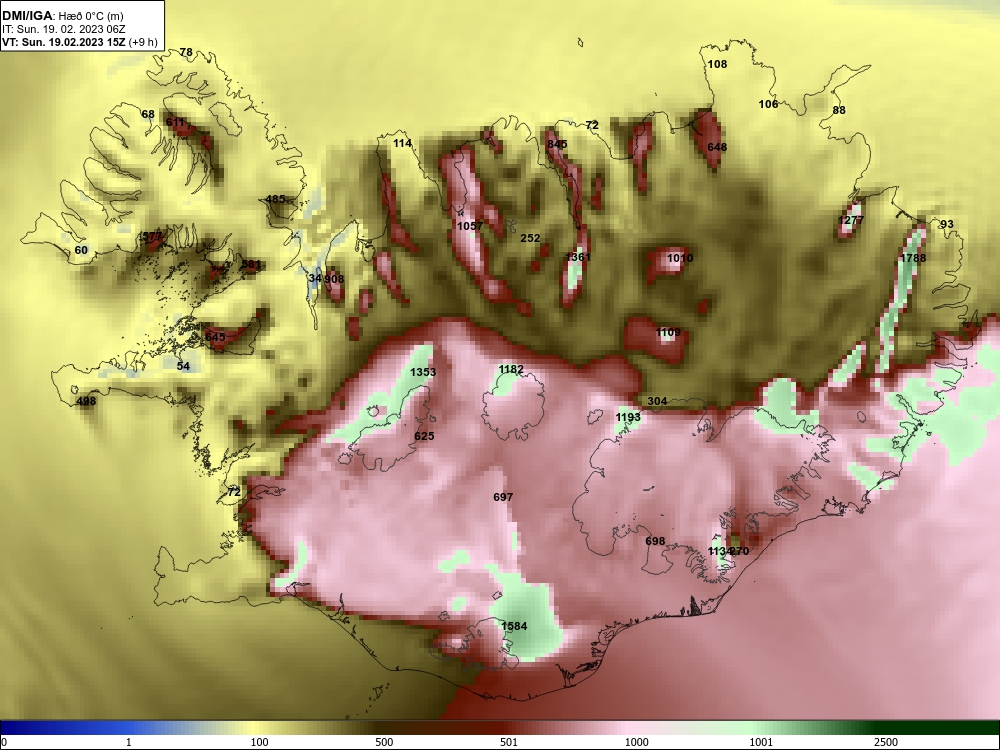Pick the map value 93
Viewport: 1000px width, 750px height.
pyautogui.click(x=947, y=224)
